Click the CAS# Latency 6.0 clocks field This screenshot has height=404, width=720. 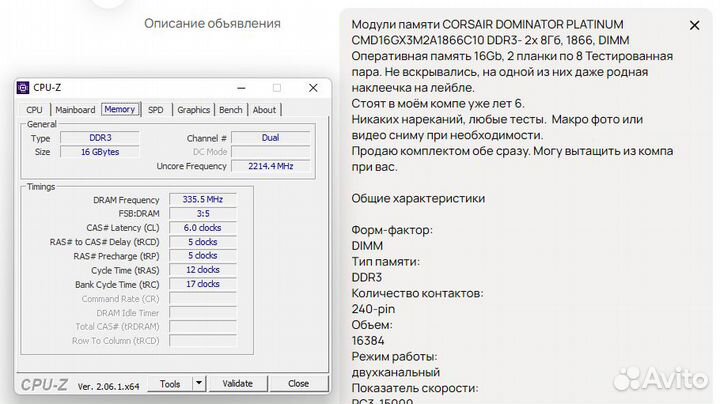[201, 228]
